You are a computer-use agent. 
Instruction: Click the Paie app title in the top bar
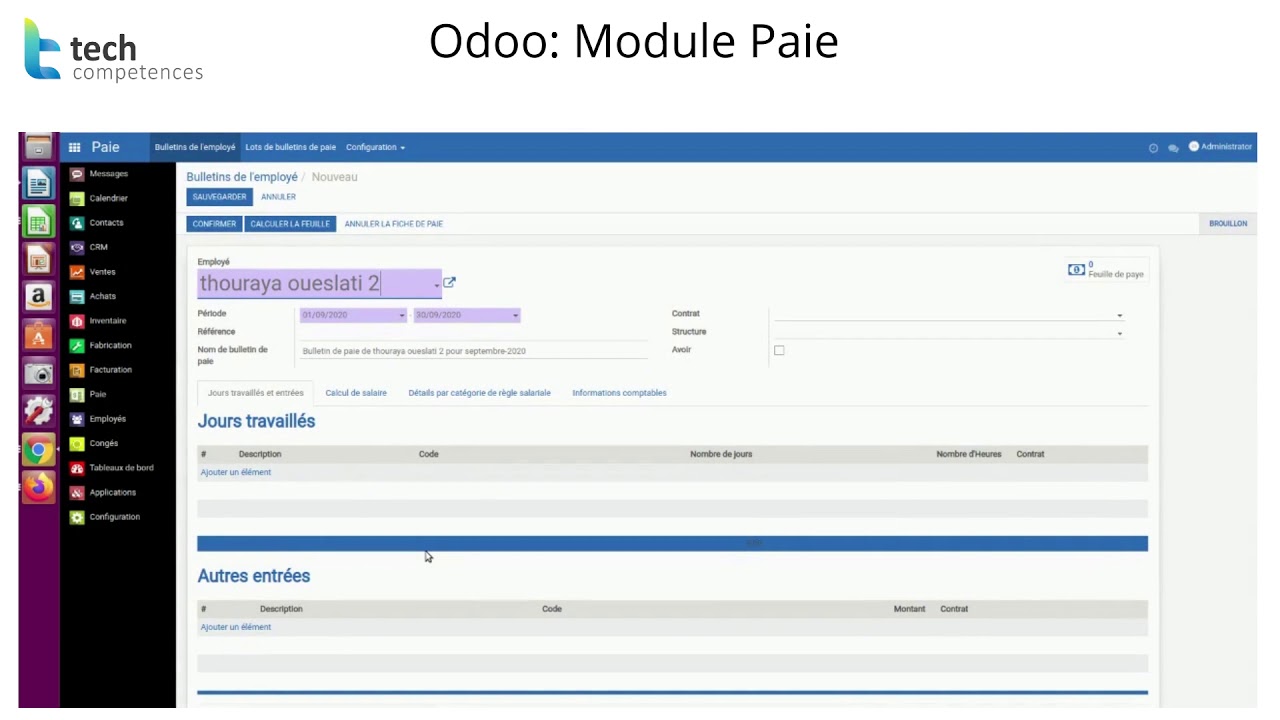(x=105, y=147)
